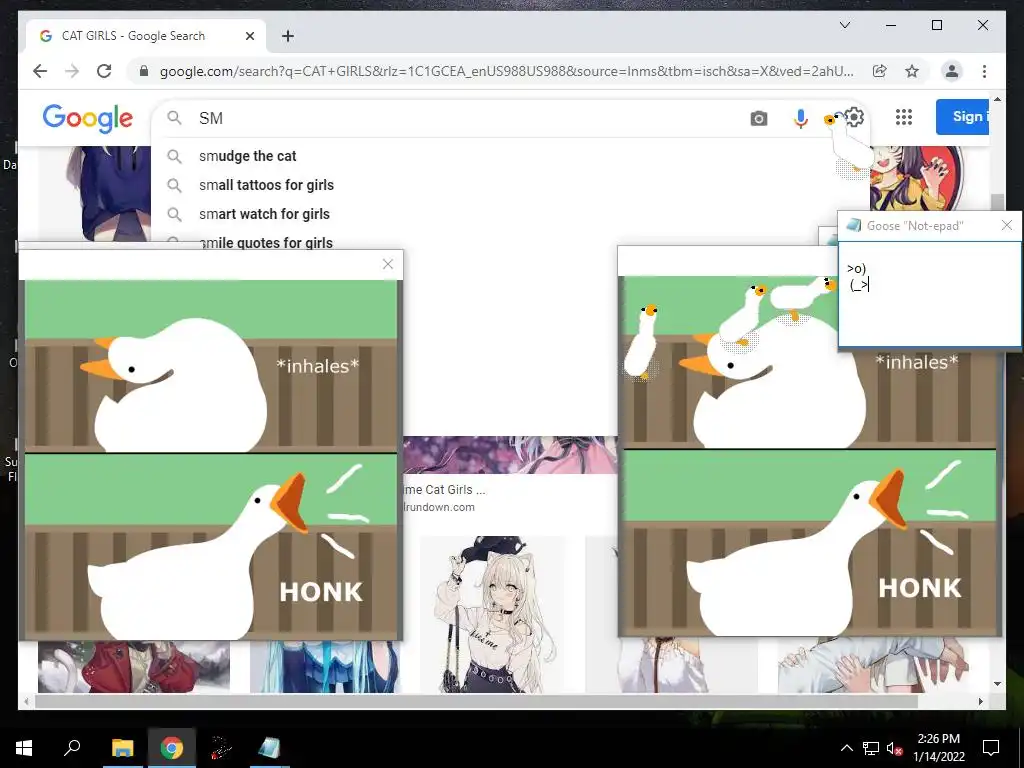Open the Google apps grid

click(x=904, y=117)
